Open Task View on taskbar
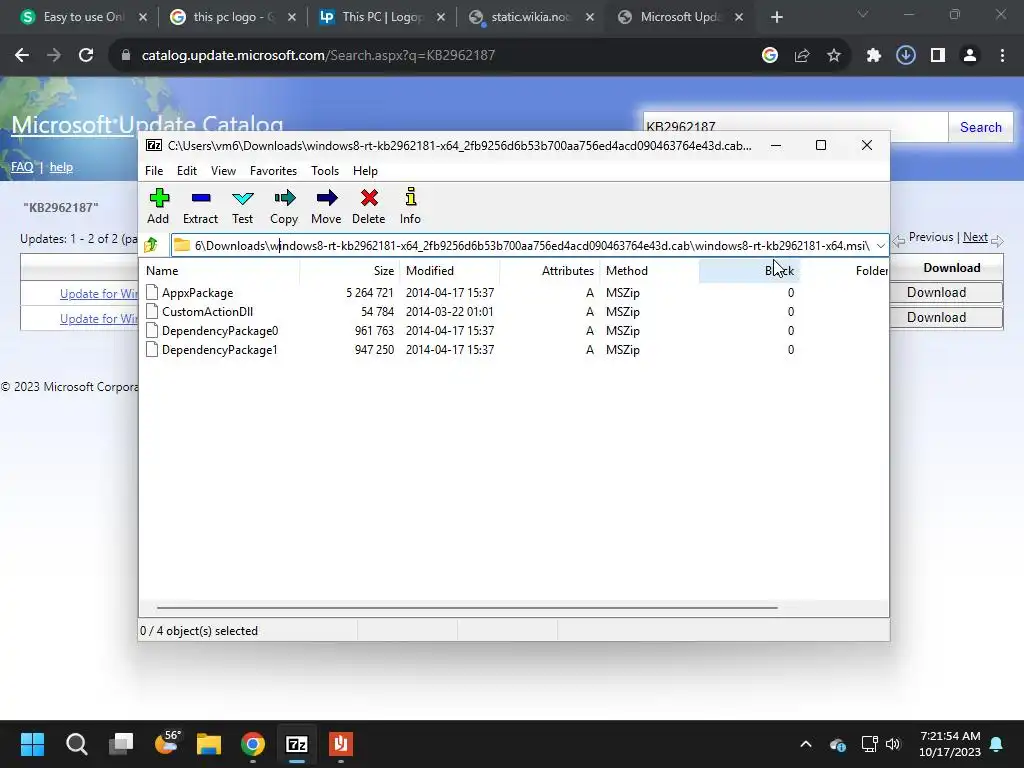This screenshot has width=1024, height=768. [121, 744]
